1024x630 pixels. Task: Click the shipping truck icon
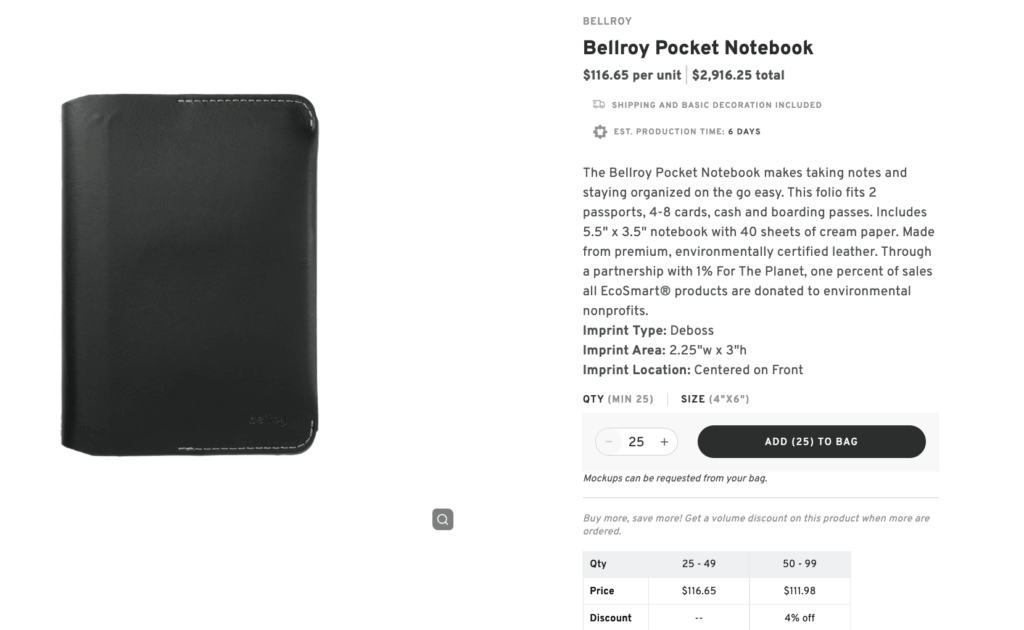598,104
